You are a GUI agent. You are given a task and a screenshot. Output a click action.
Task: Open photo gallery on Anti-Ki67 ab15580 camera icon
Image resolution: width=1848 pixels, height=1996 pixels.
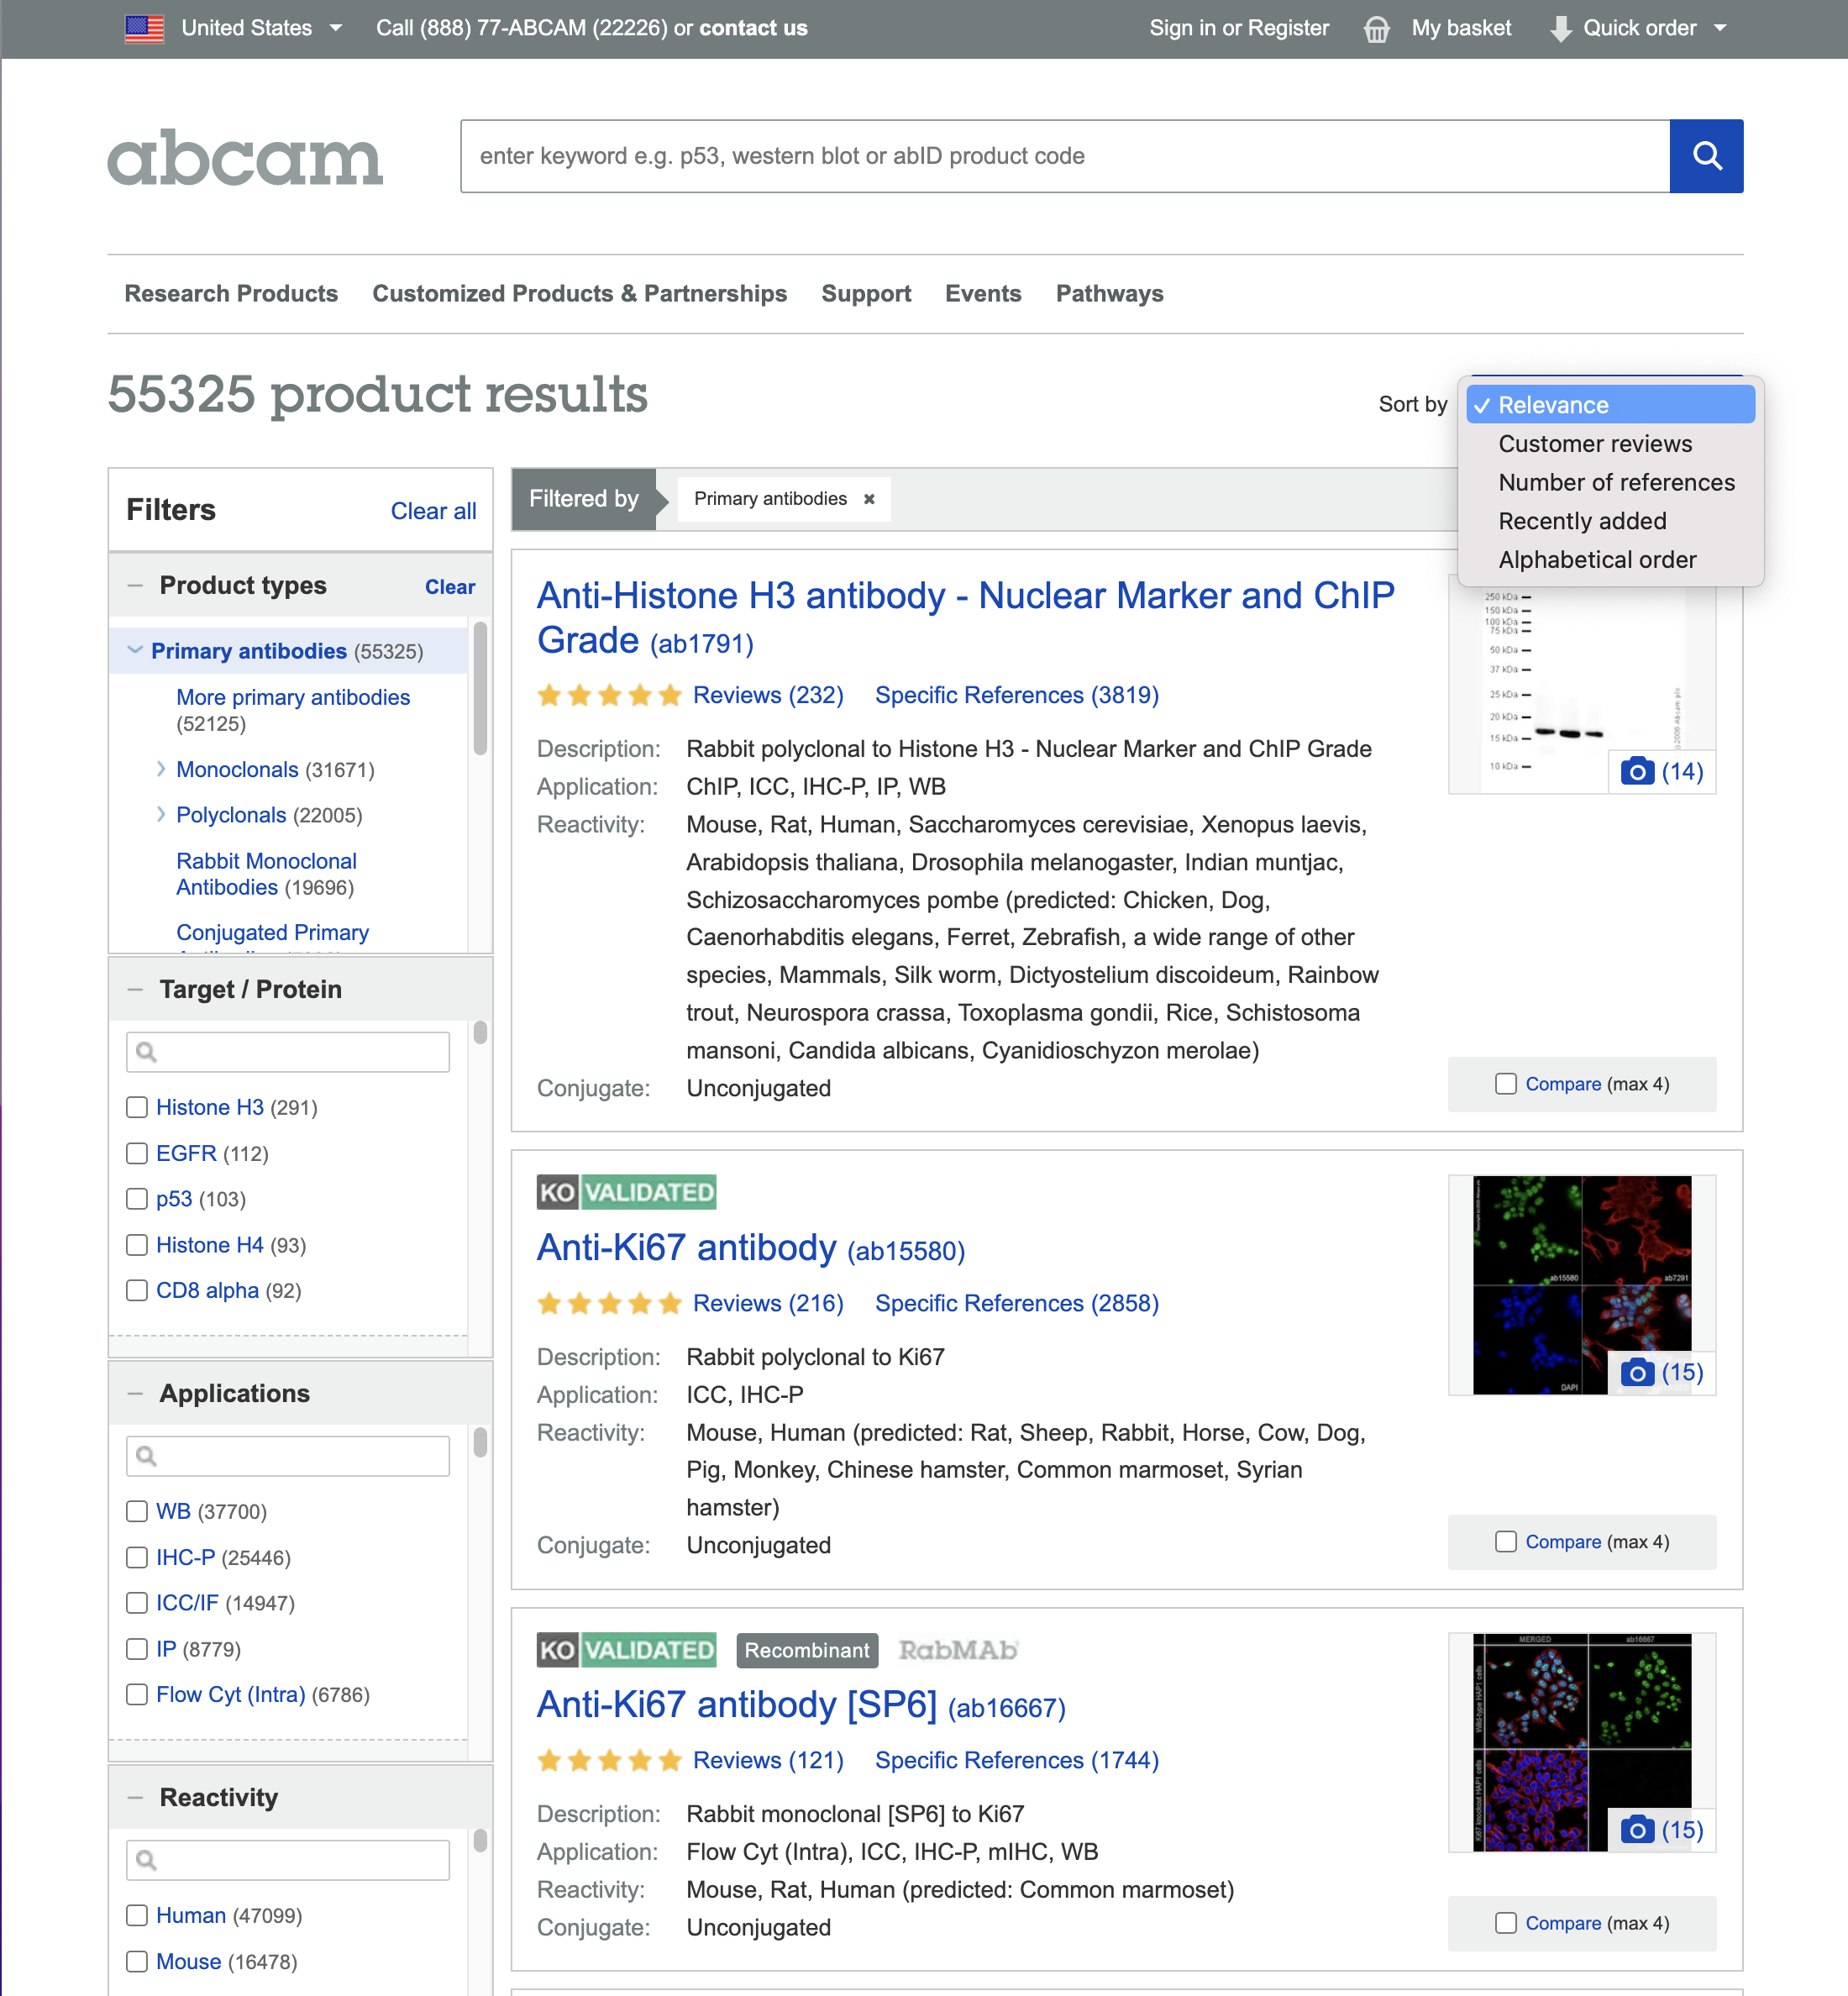1636,1372
